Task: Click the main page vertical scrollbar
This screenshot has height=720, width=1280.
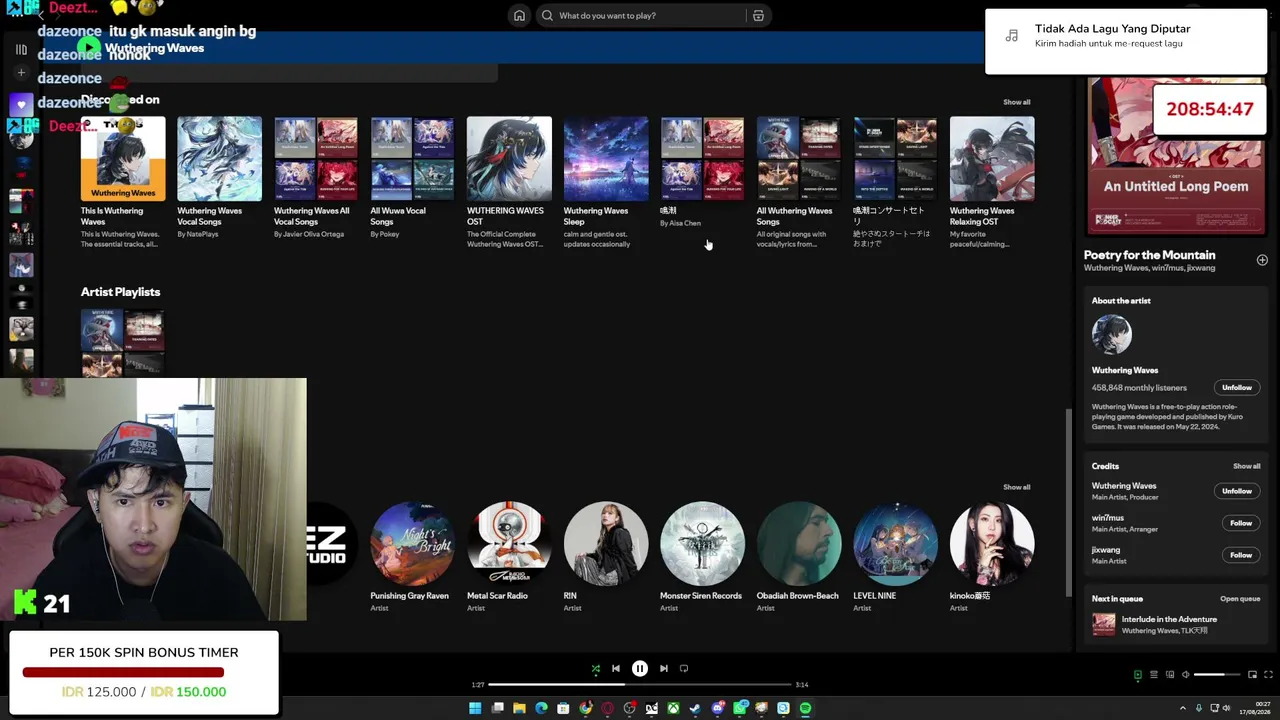Action: pyautogui.click(x=1069, y=502)
